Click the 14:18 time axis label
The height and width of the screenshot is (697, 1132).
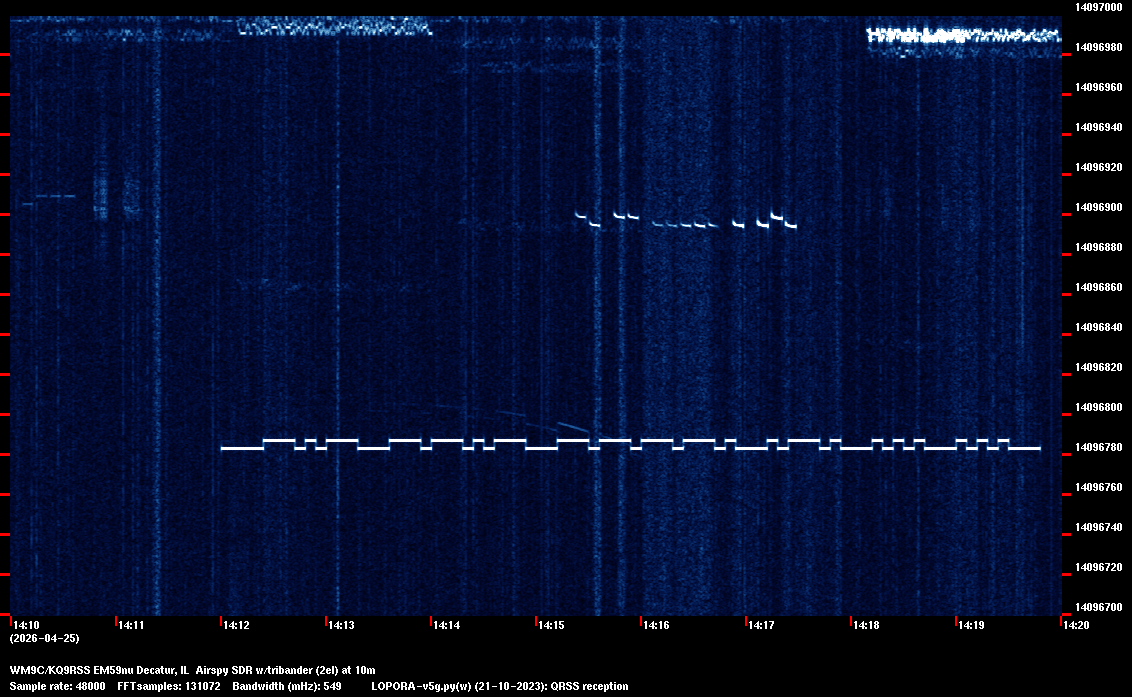point(866,625)
